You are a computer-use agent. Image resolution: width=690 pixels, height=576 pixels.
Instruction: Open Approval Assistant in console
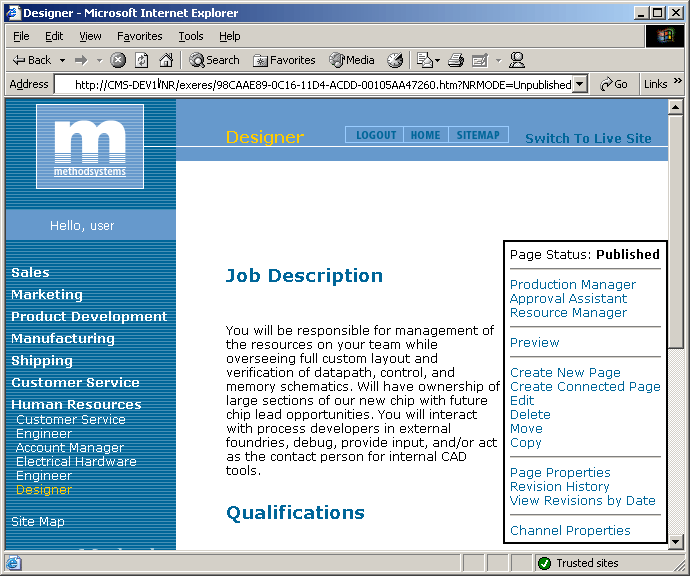[x=568, y=299]
